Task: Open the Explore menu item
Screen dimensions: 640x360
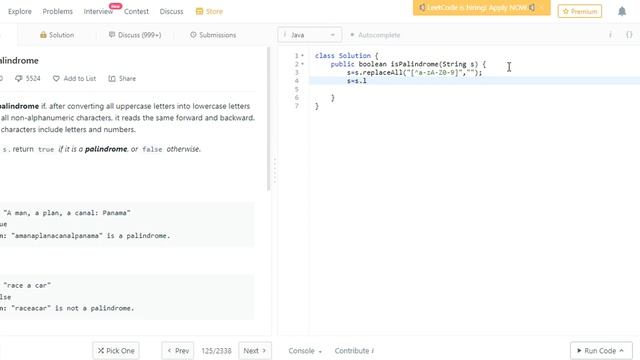Action: [20, 11]
